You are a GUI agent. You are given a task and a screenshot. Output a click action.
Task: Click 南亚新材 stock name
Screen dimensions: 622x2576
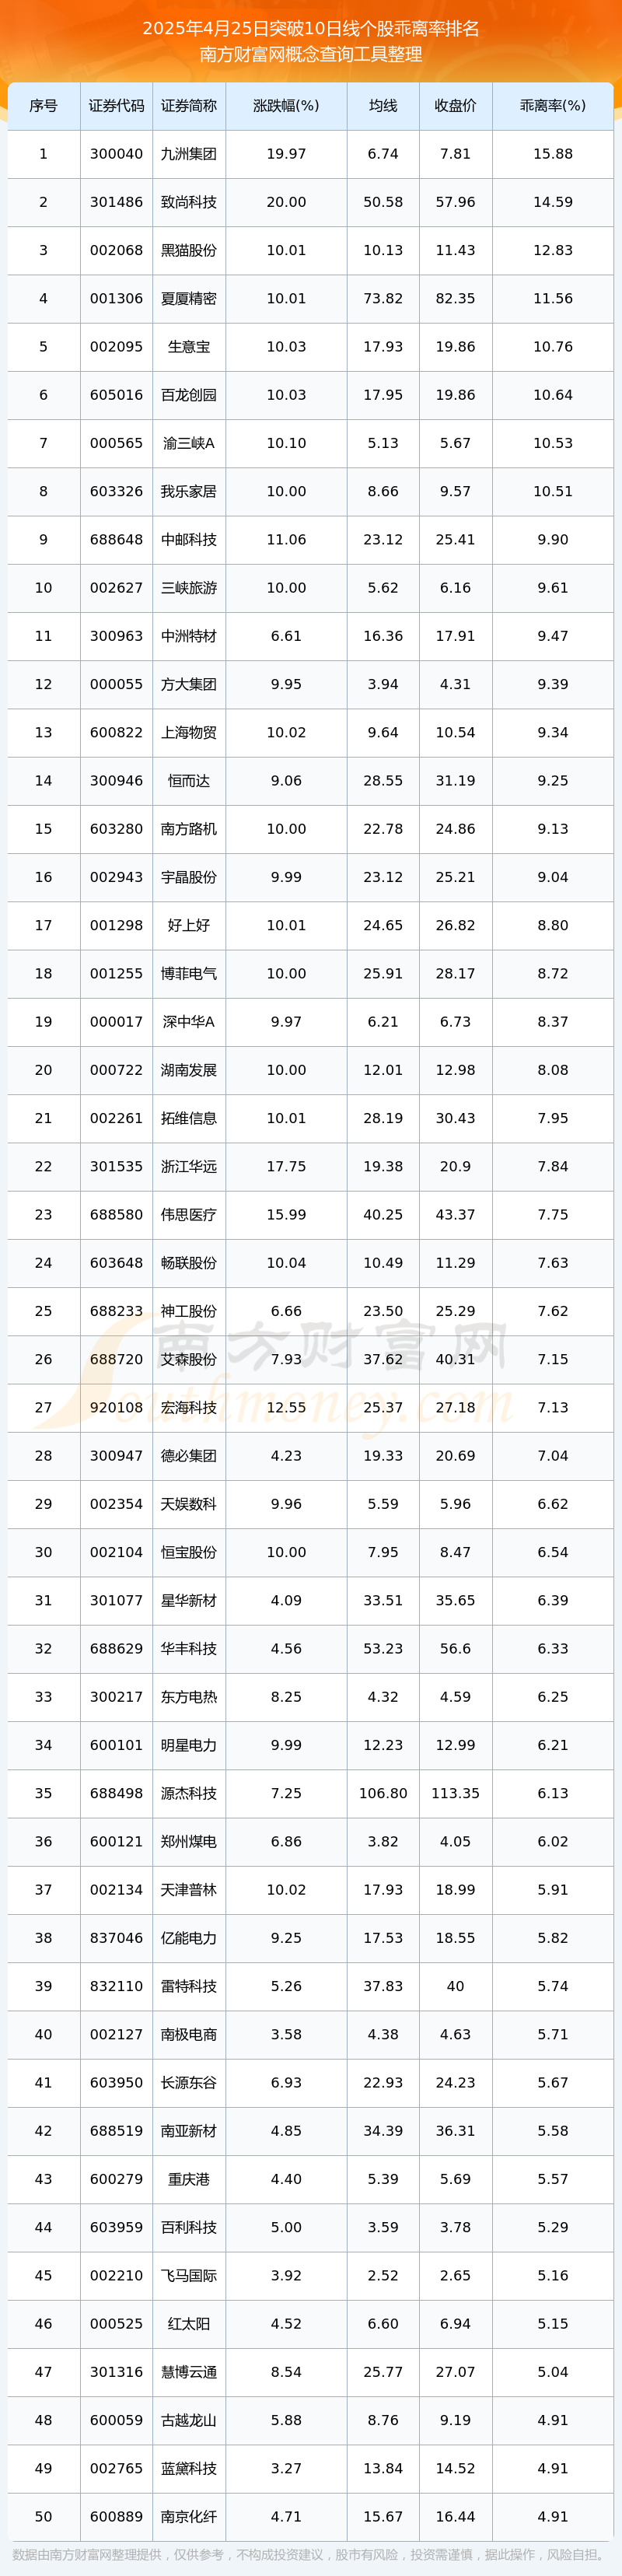point(189,2131)
